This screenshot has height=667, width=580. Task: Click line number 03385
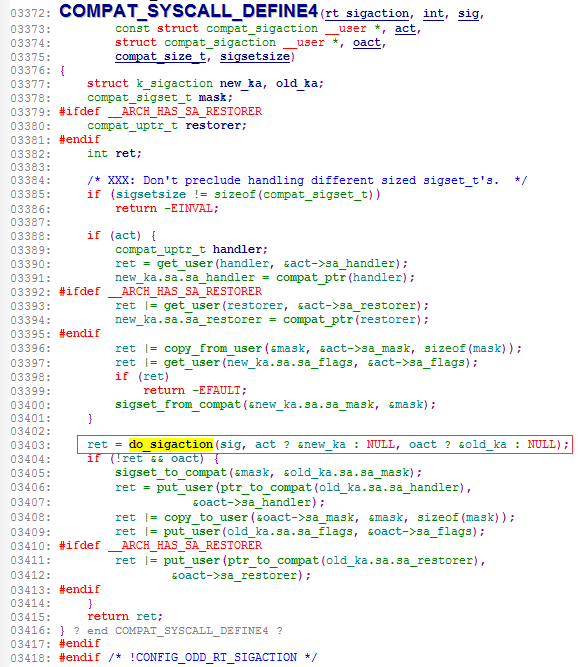[x=30, y=194]
